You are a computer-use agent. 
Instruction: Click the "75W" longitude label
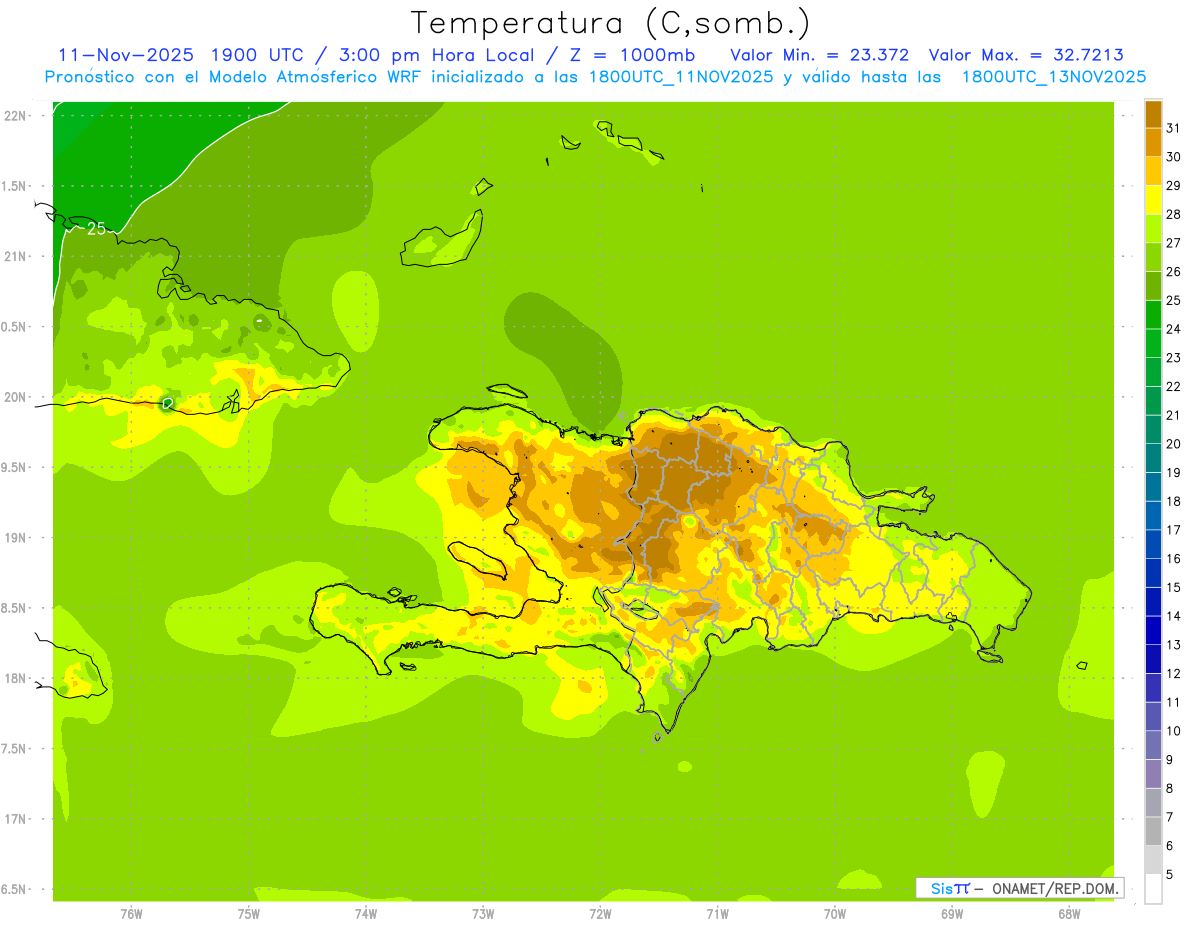pyautogui.click(x=248, y=914)
